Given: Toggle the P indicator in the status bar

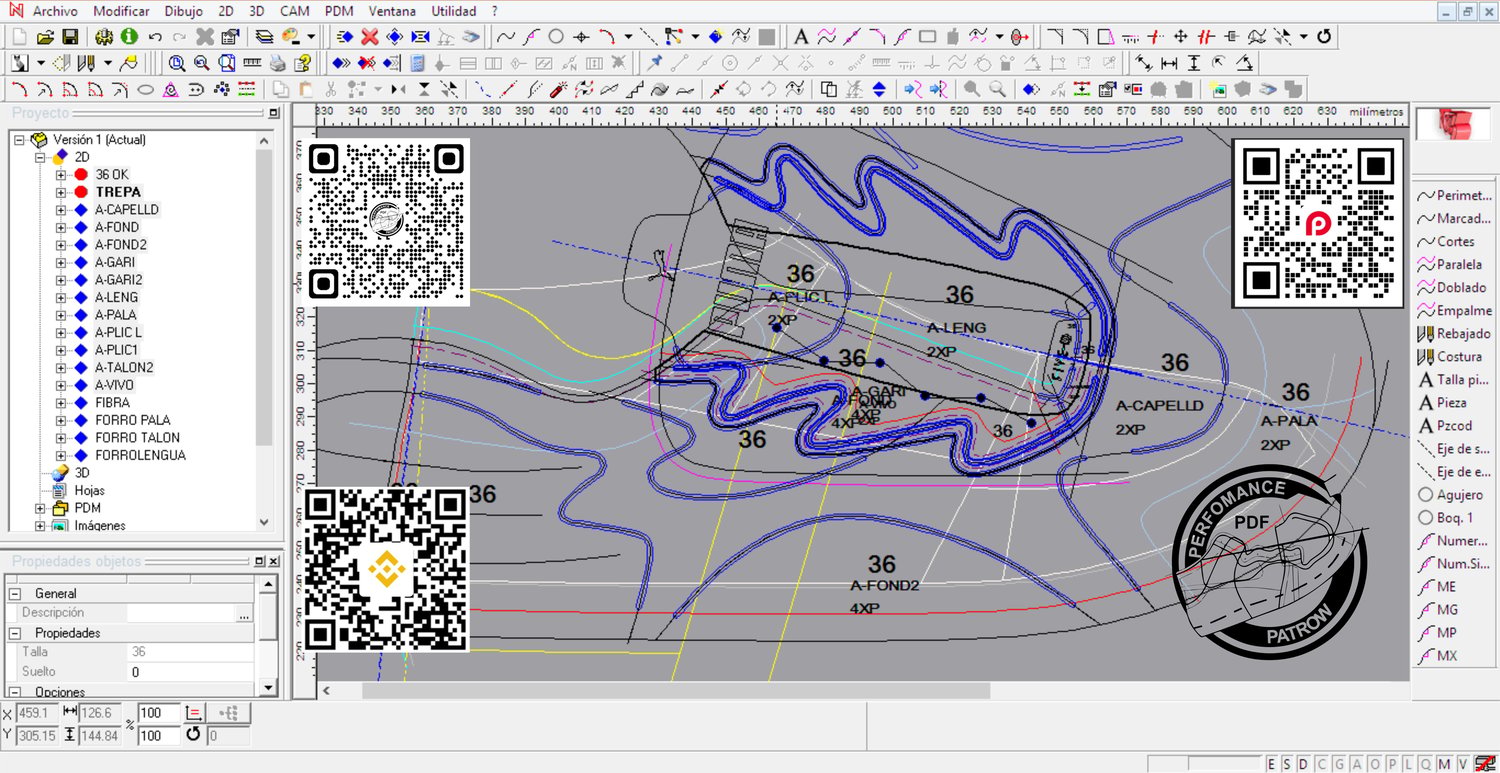Looking at the screenshot, I should click(1392, 764).
